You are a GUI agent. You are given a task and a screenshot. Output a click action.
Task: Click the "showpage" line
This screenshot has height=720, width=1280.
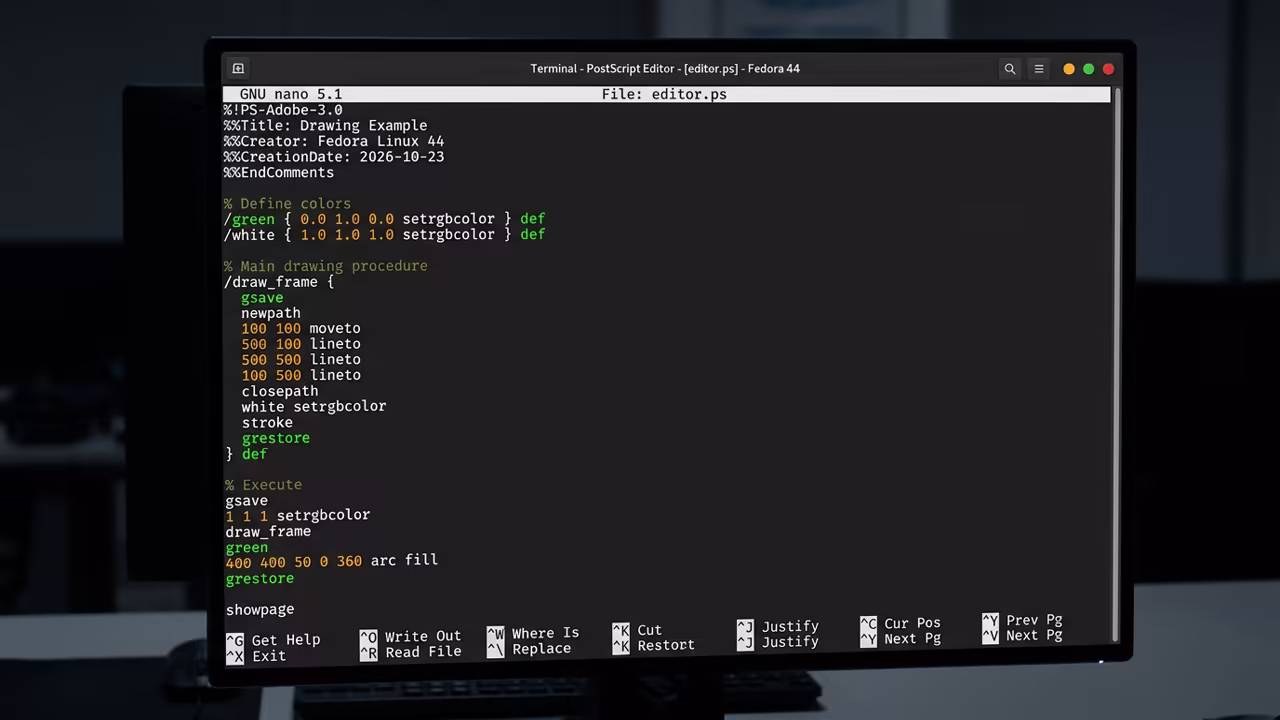[x=260, y=610]
